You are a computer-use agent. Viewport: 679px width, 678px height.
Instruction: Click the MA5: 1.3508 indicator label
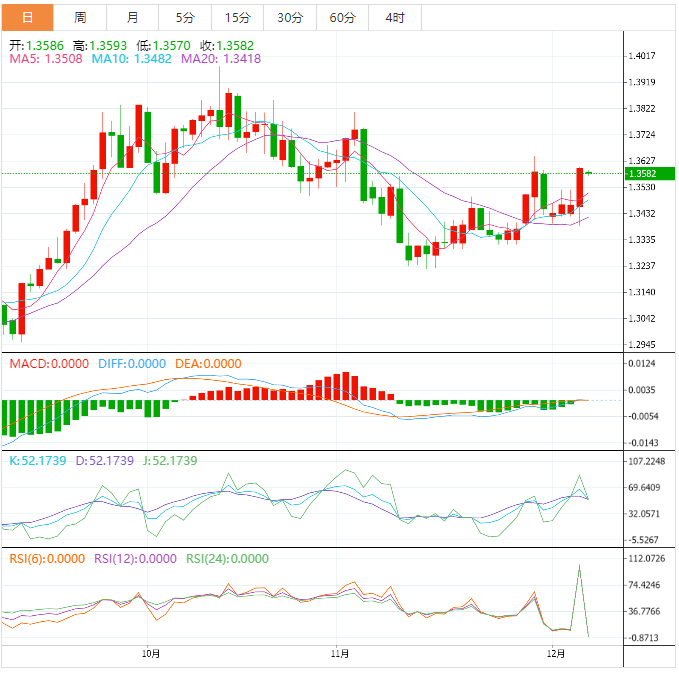(x=46, y=59)
